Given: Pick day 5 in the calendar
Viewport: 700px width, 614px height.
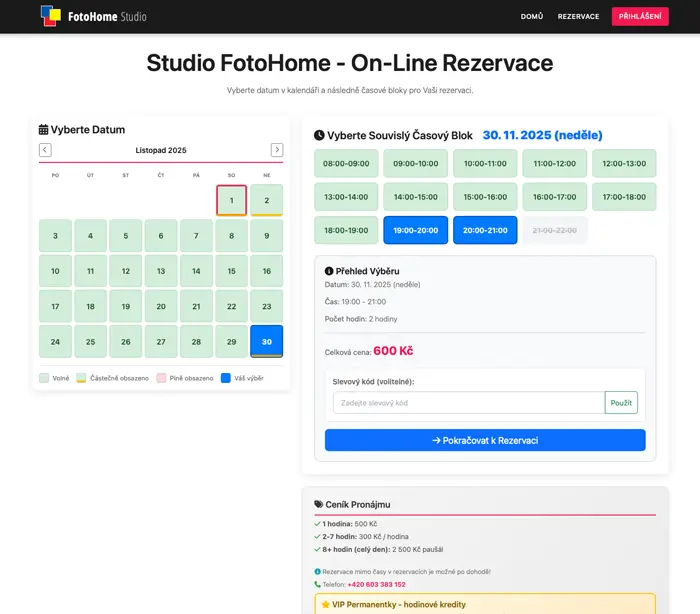Looking at the screenshot, I should (125, 235).
